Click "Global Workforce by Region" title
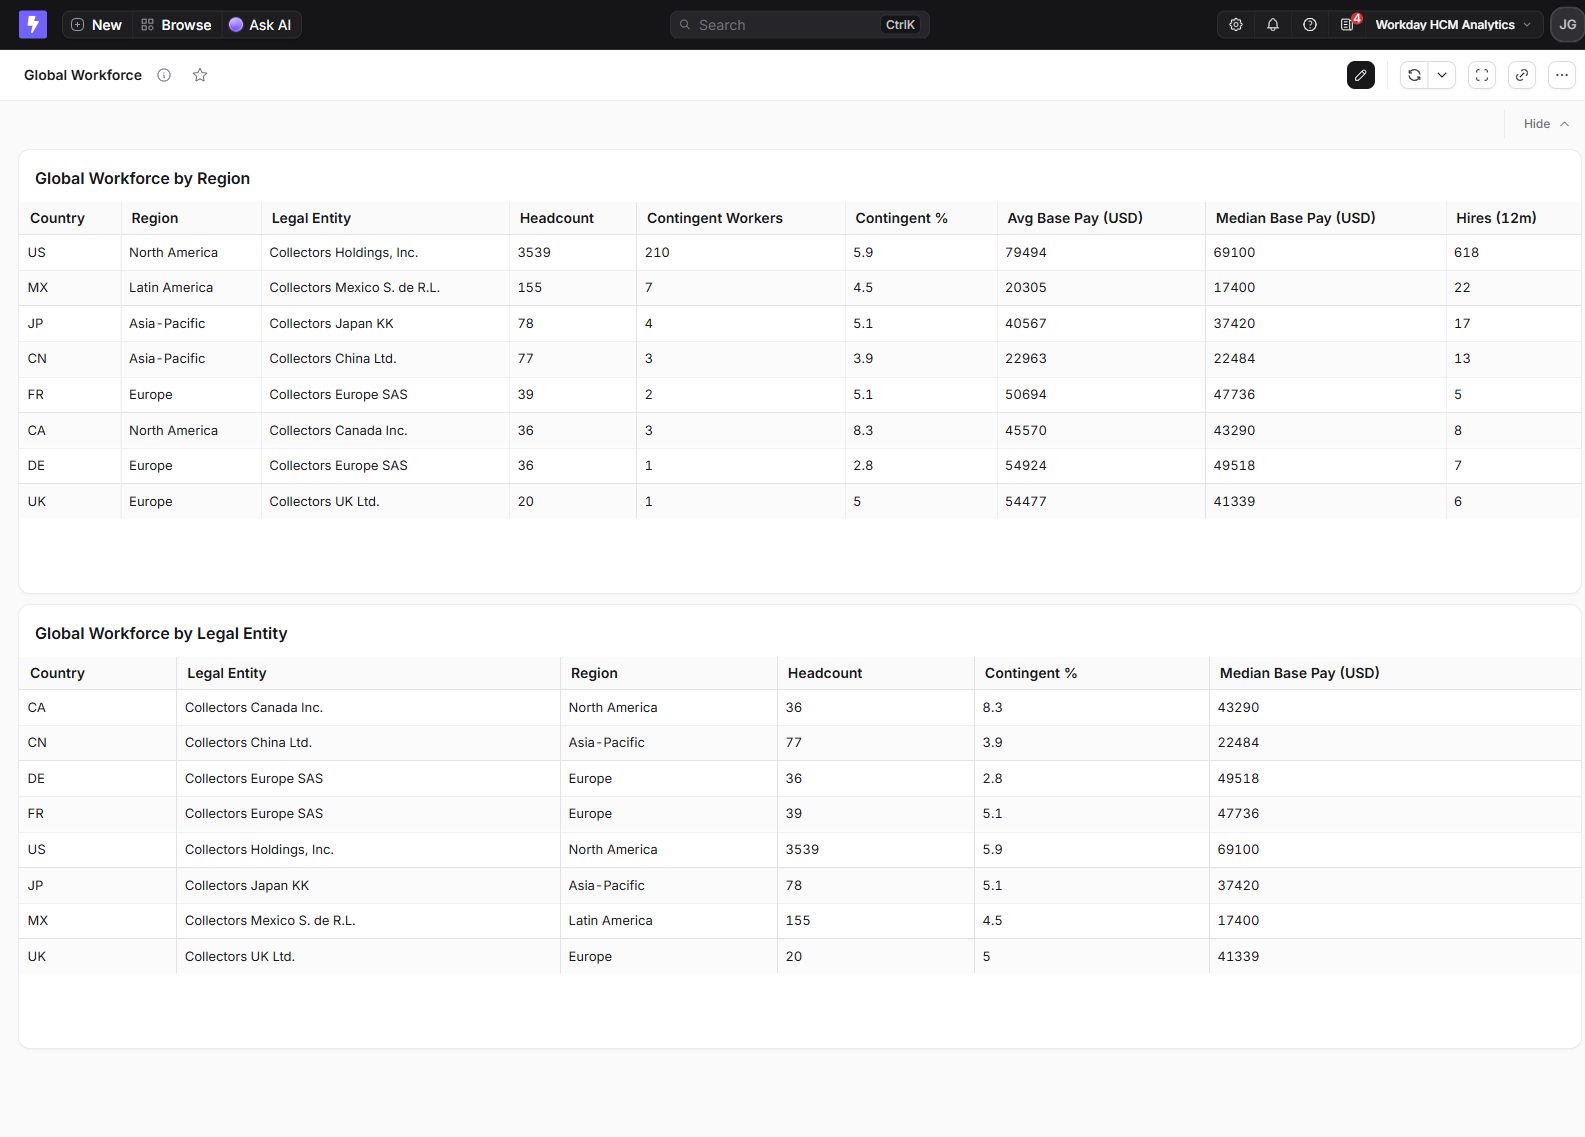 pos(142,178)
